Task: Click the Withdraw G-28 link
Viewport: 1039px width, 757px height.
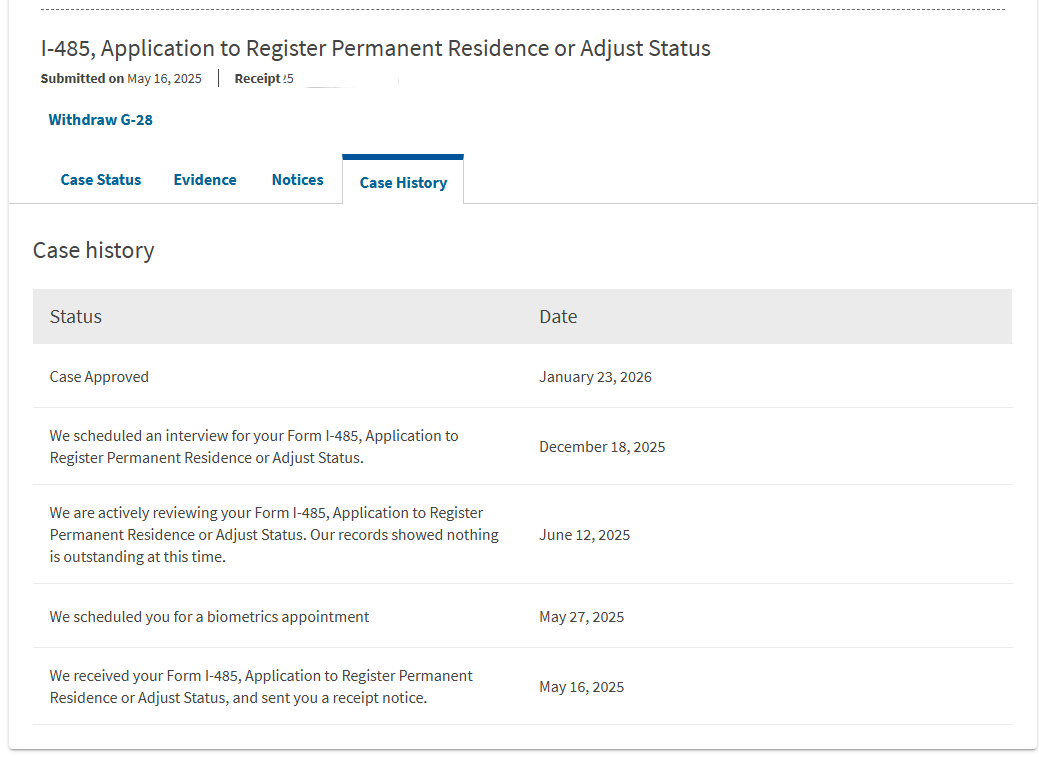Action: [100, 120]
